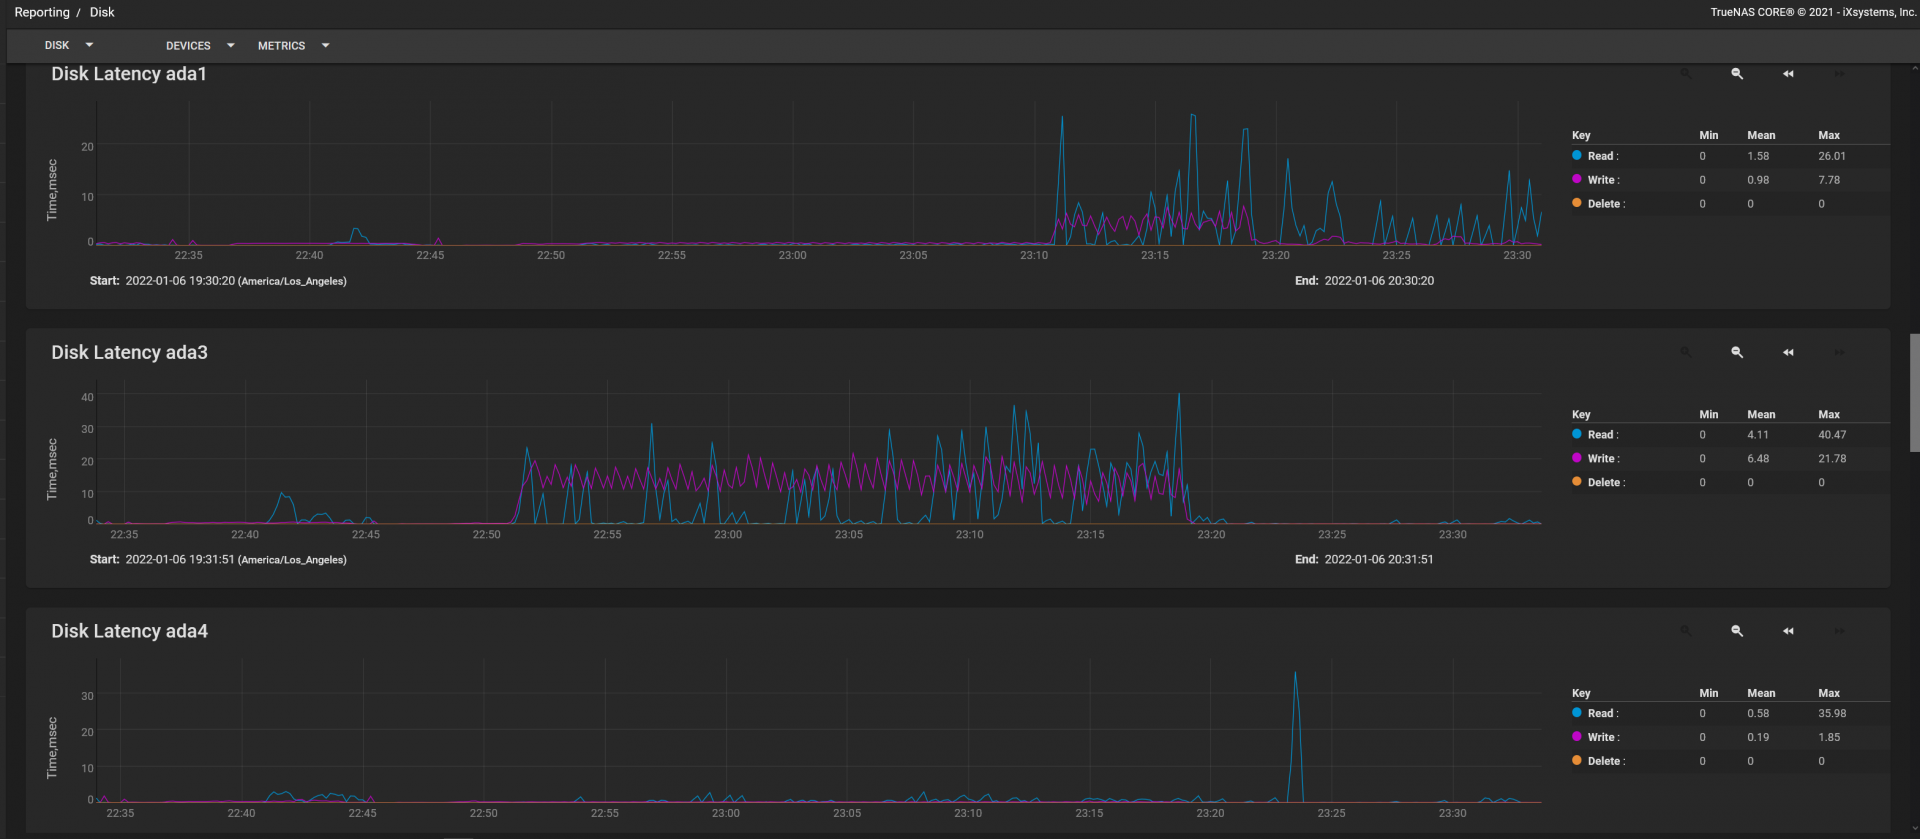Viewport: 1920px width, 839px height.
Task: Step back in time on ada3 chart
Action: click(x=1788, y=352)
